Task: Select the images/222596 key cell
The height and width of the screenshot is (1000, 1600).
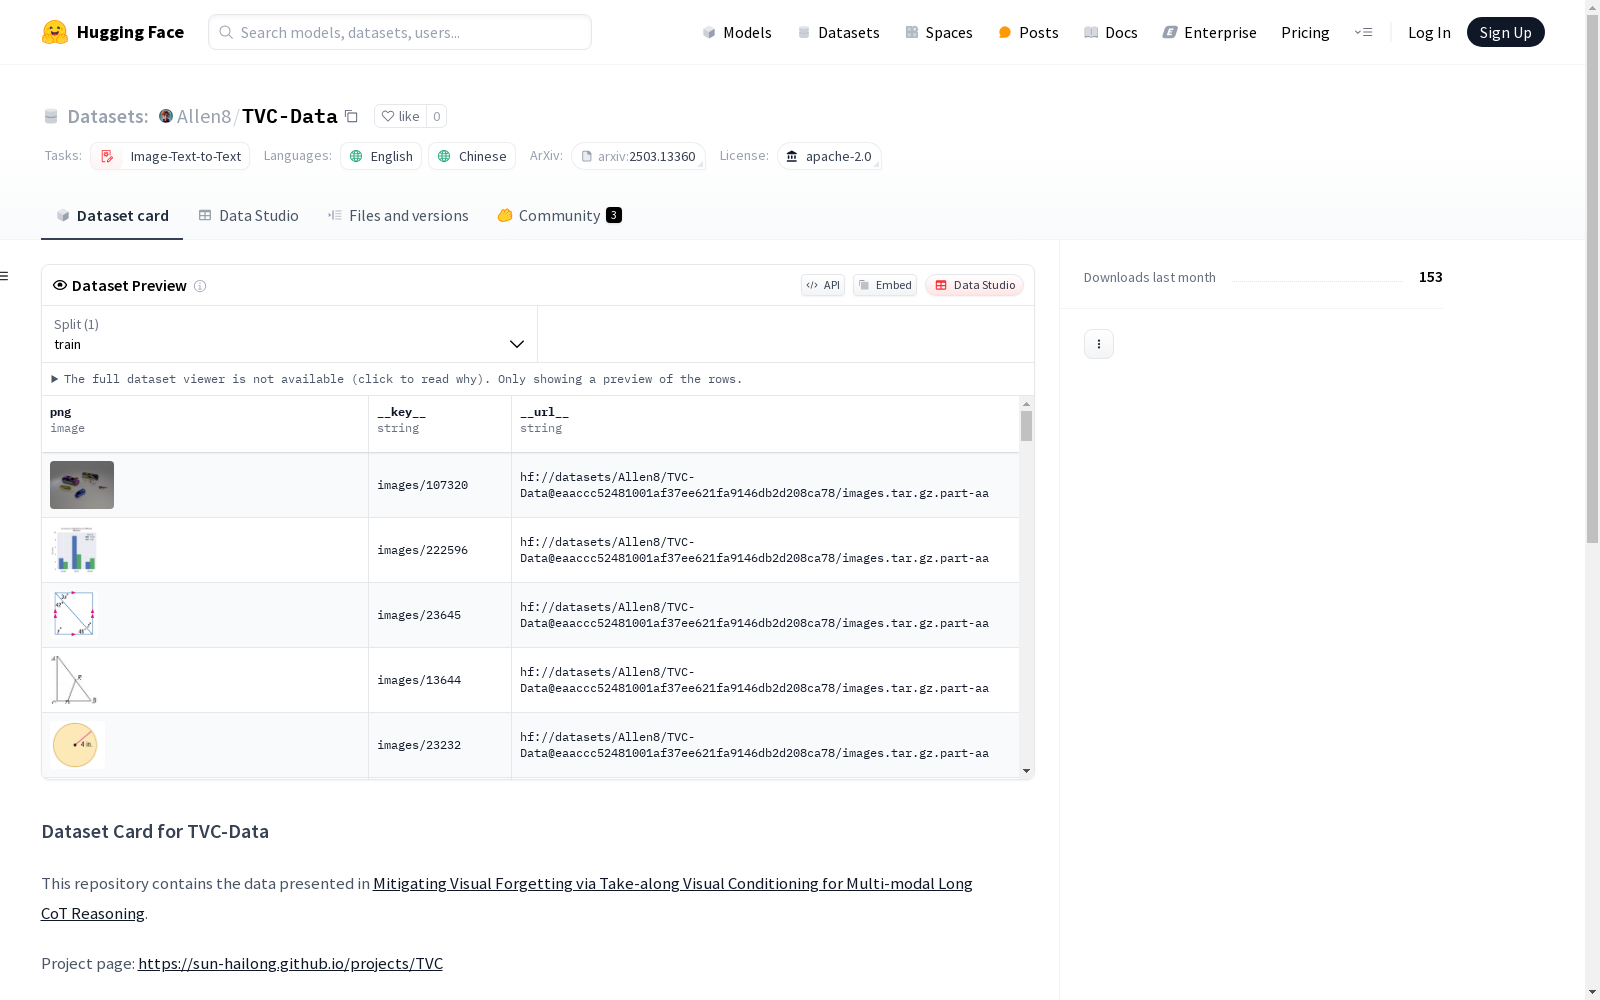Action: pyautogui.click(x=440, y=550)
